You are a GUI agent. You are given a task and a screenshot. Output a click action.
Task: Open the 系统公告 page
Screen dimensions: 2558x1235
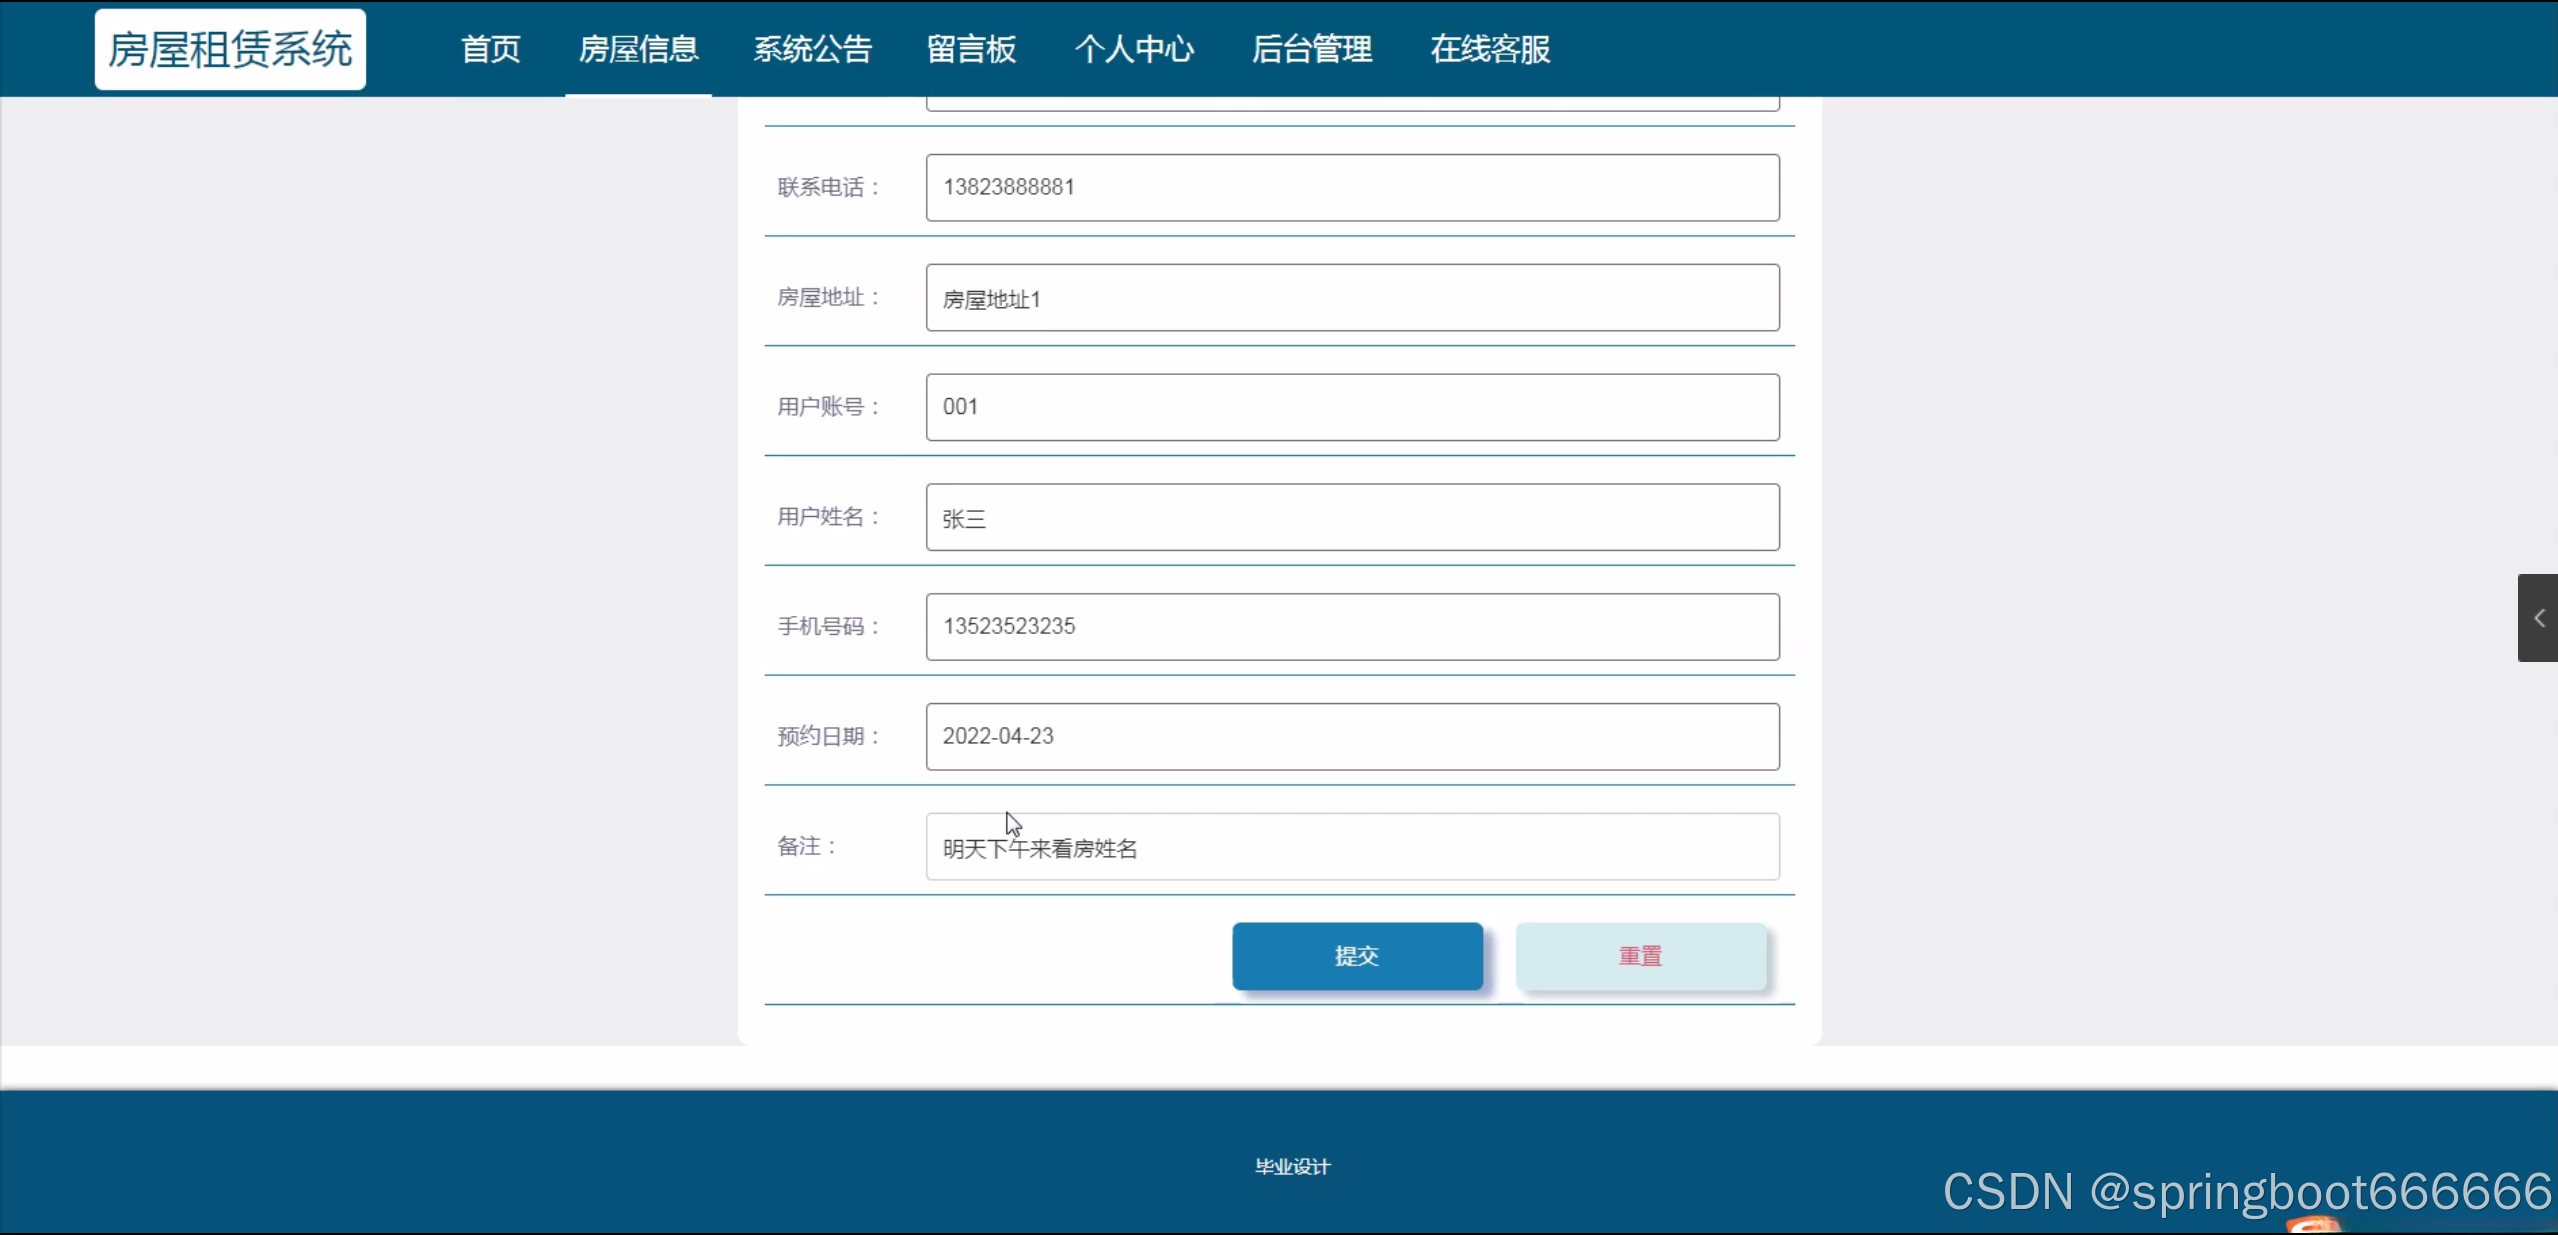[x=812, y=49]
